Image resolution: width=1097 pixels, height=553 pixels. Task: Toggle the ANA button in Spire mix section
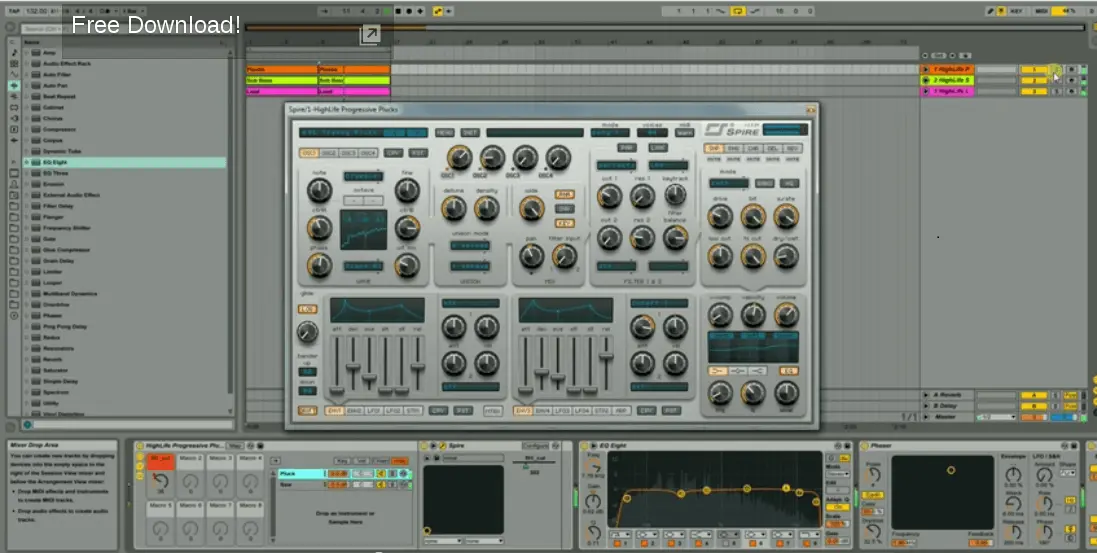click(565, 194)
